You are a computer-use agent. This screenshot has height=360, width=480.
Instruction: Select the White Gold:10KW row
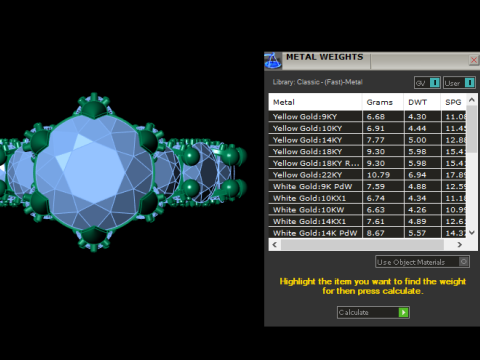[x=367, y=210]
